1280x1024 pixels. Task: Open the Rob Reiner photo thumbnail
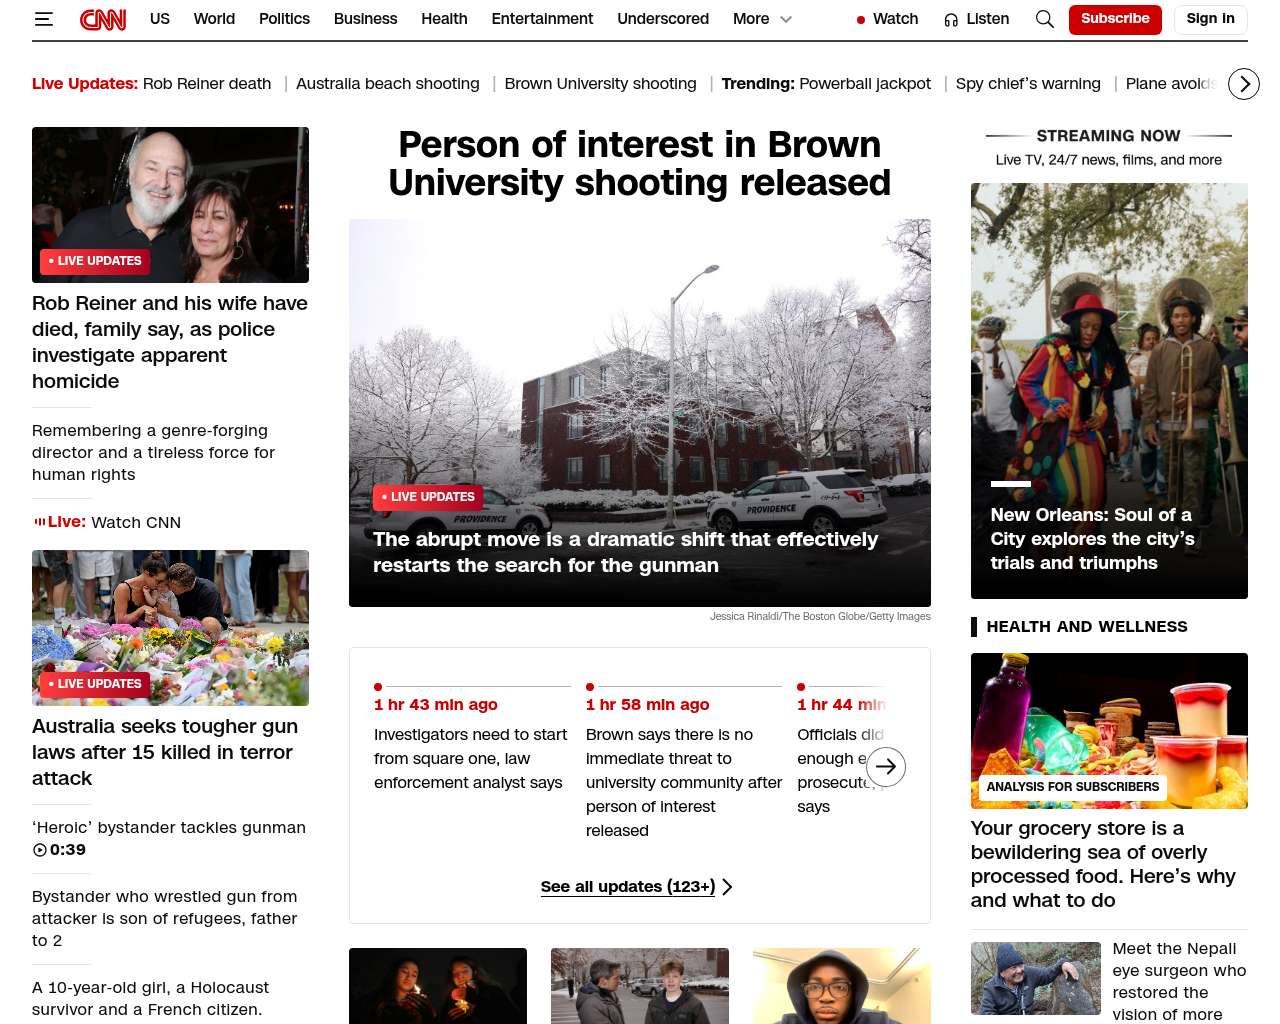tap(170, 204)
